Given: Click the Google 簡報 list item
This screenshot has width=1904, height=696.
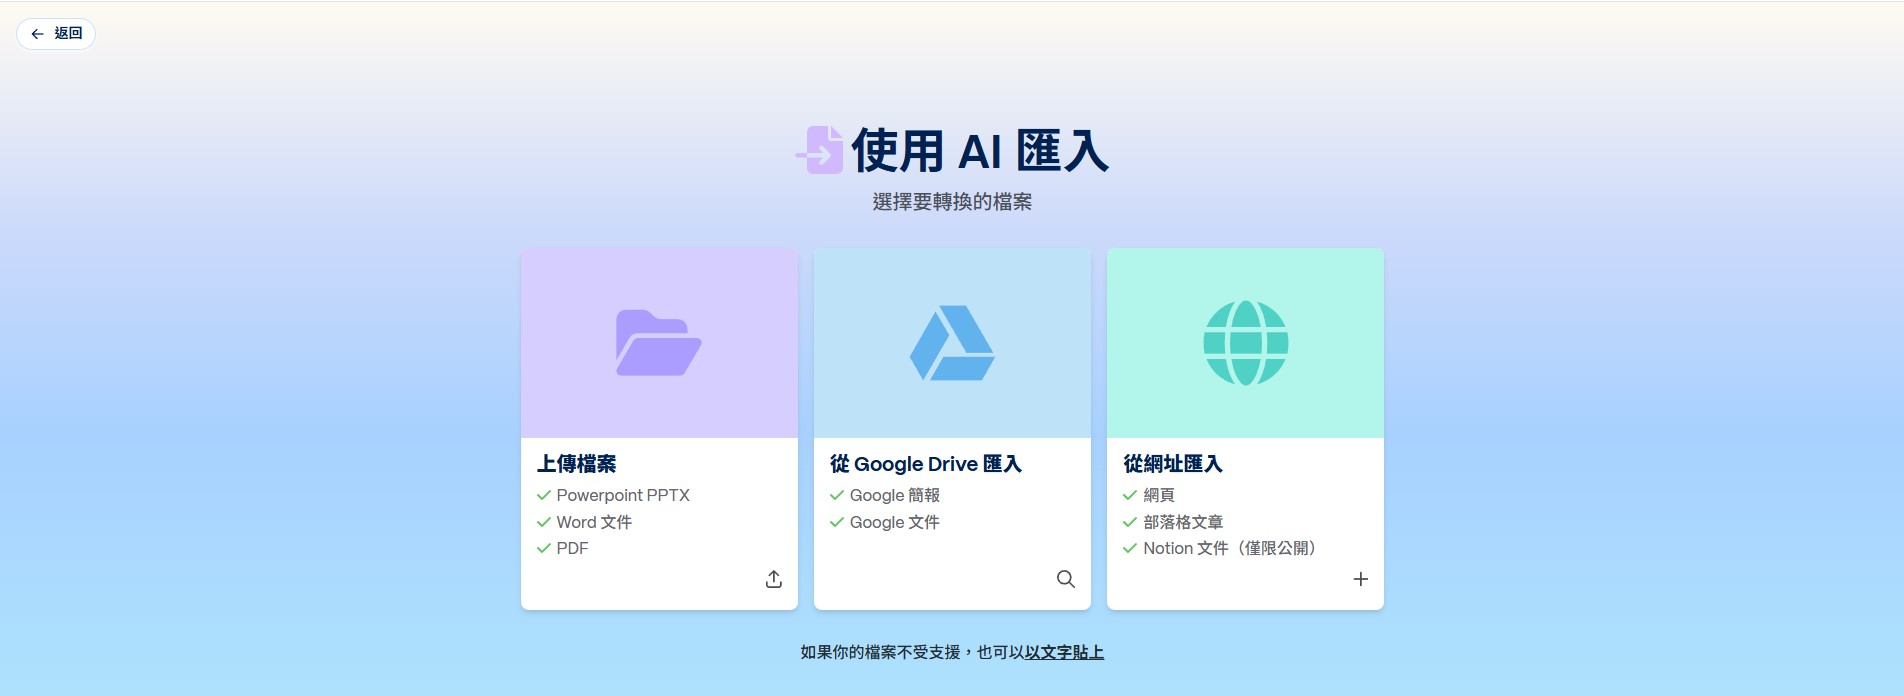Looking at the screenshot, I should (894, 495).
